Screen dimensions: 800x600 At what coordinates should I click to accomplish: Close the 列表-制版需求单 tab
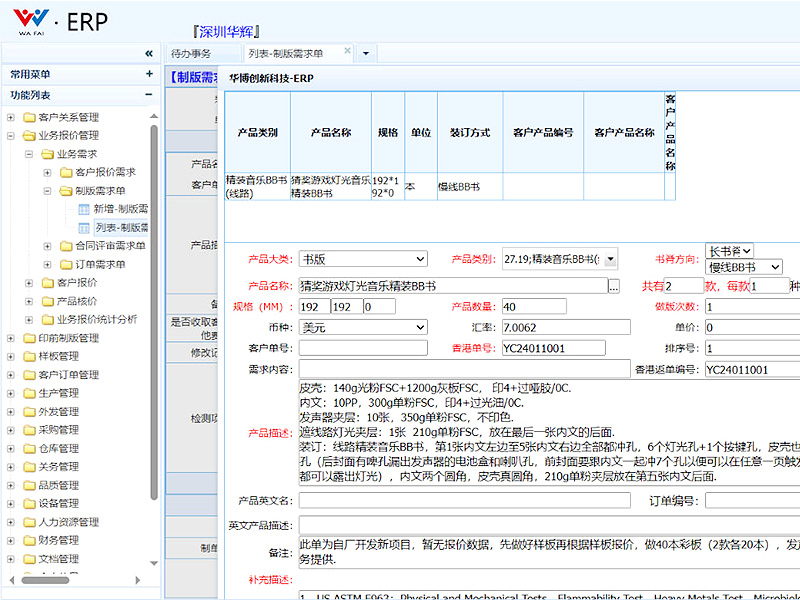coord(347,51)
